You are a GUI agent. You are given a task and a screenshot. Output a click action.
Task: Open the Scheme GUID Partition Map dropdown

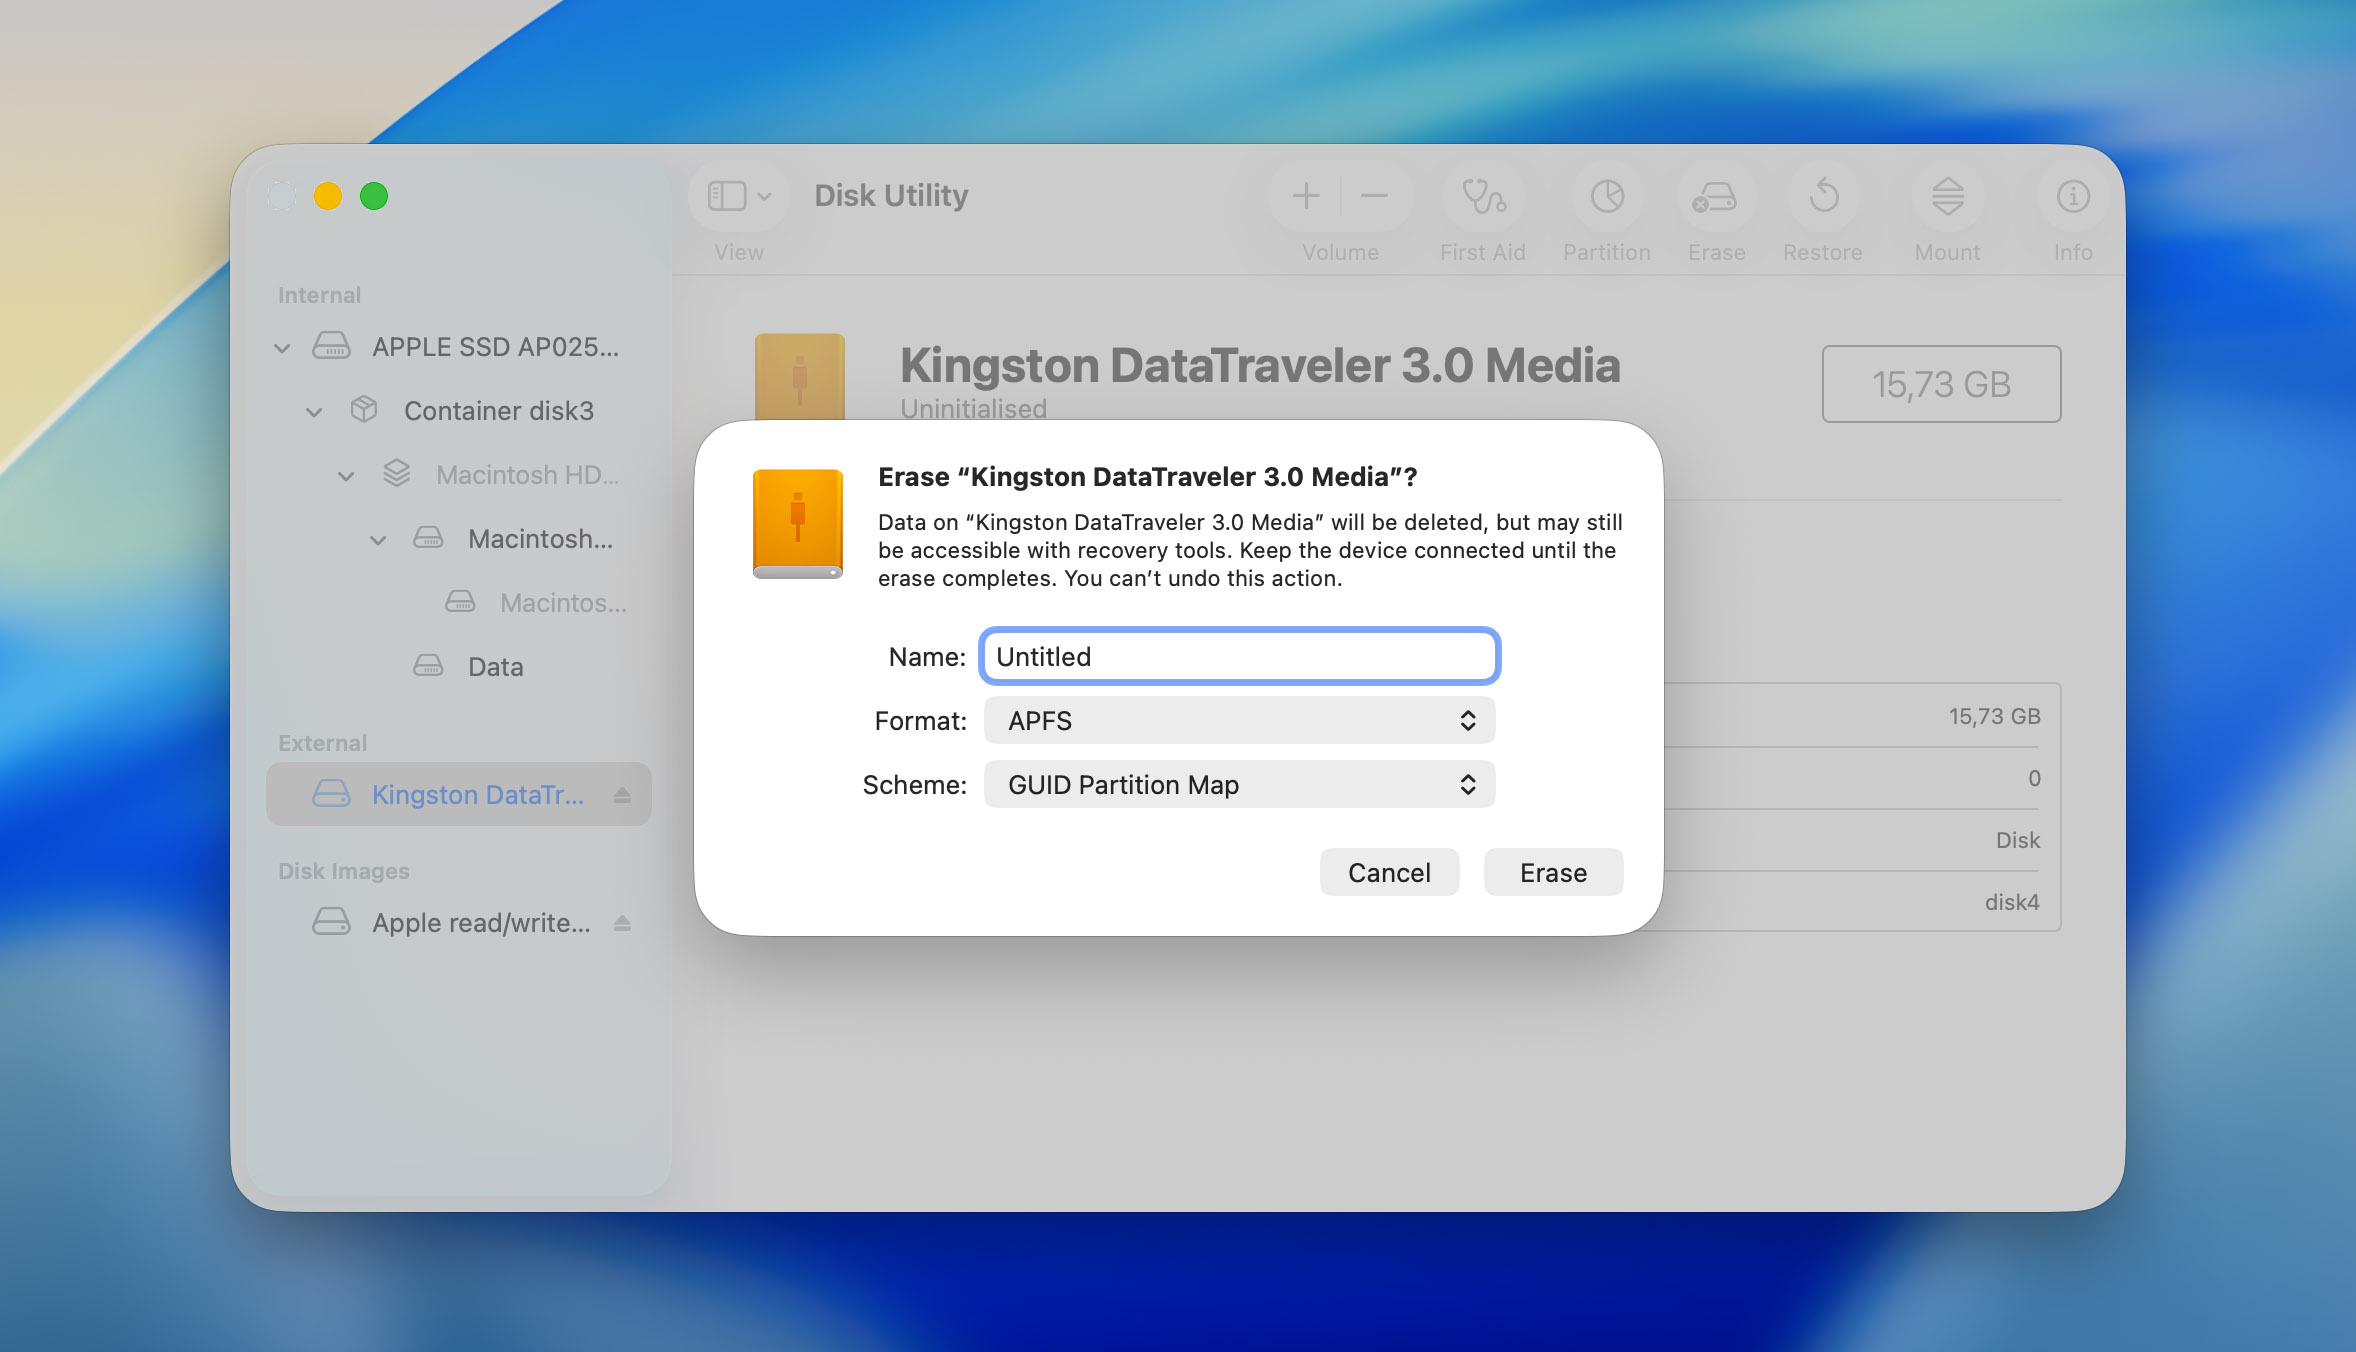1239,785
